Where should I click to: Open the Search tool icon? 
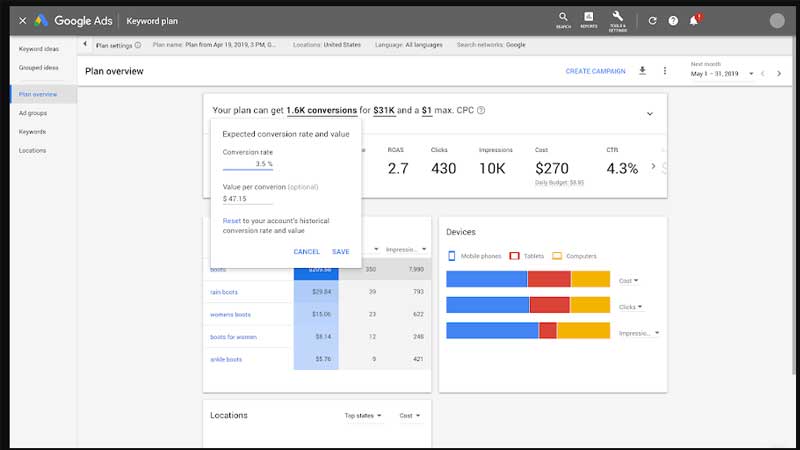(x=563, y=20)
